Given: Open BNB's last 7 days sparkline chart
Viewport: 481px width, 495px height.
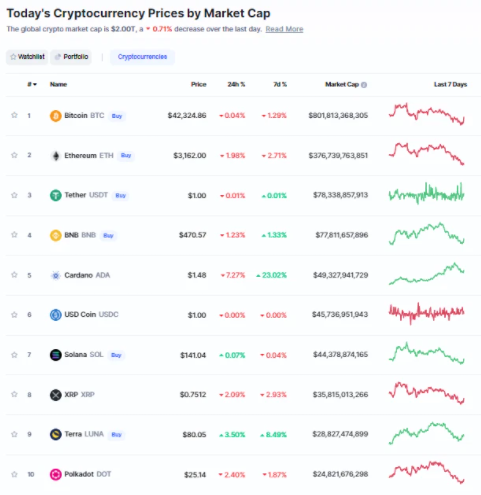Looking at the screenshot, I should pyautogui.click(x=426, y=234).
